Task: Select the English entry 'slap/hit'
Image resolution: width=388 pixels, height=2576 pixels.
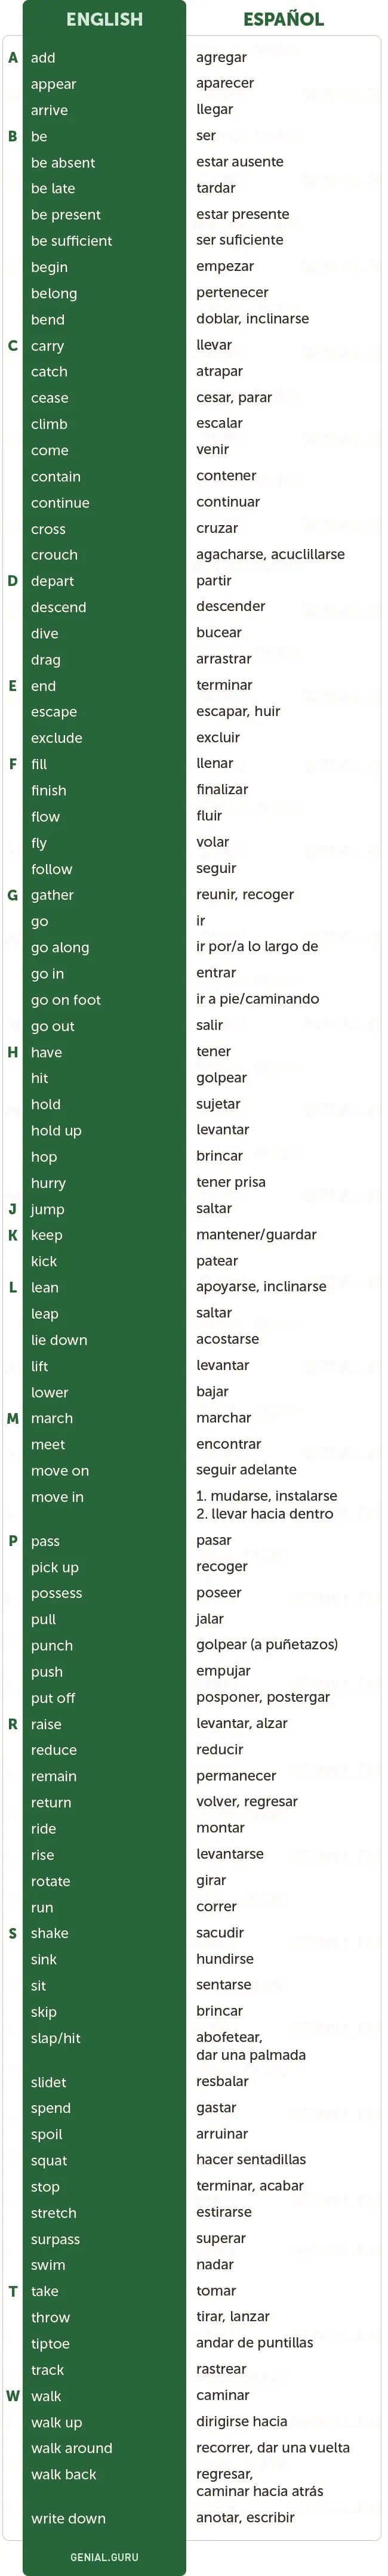Action: click(56, 2038)
